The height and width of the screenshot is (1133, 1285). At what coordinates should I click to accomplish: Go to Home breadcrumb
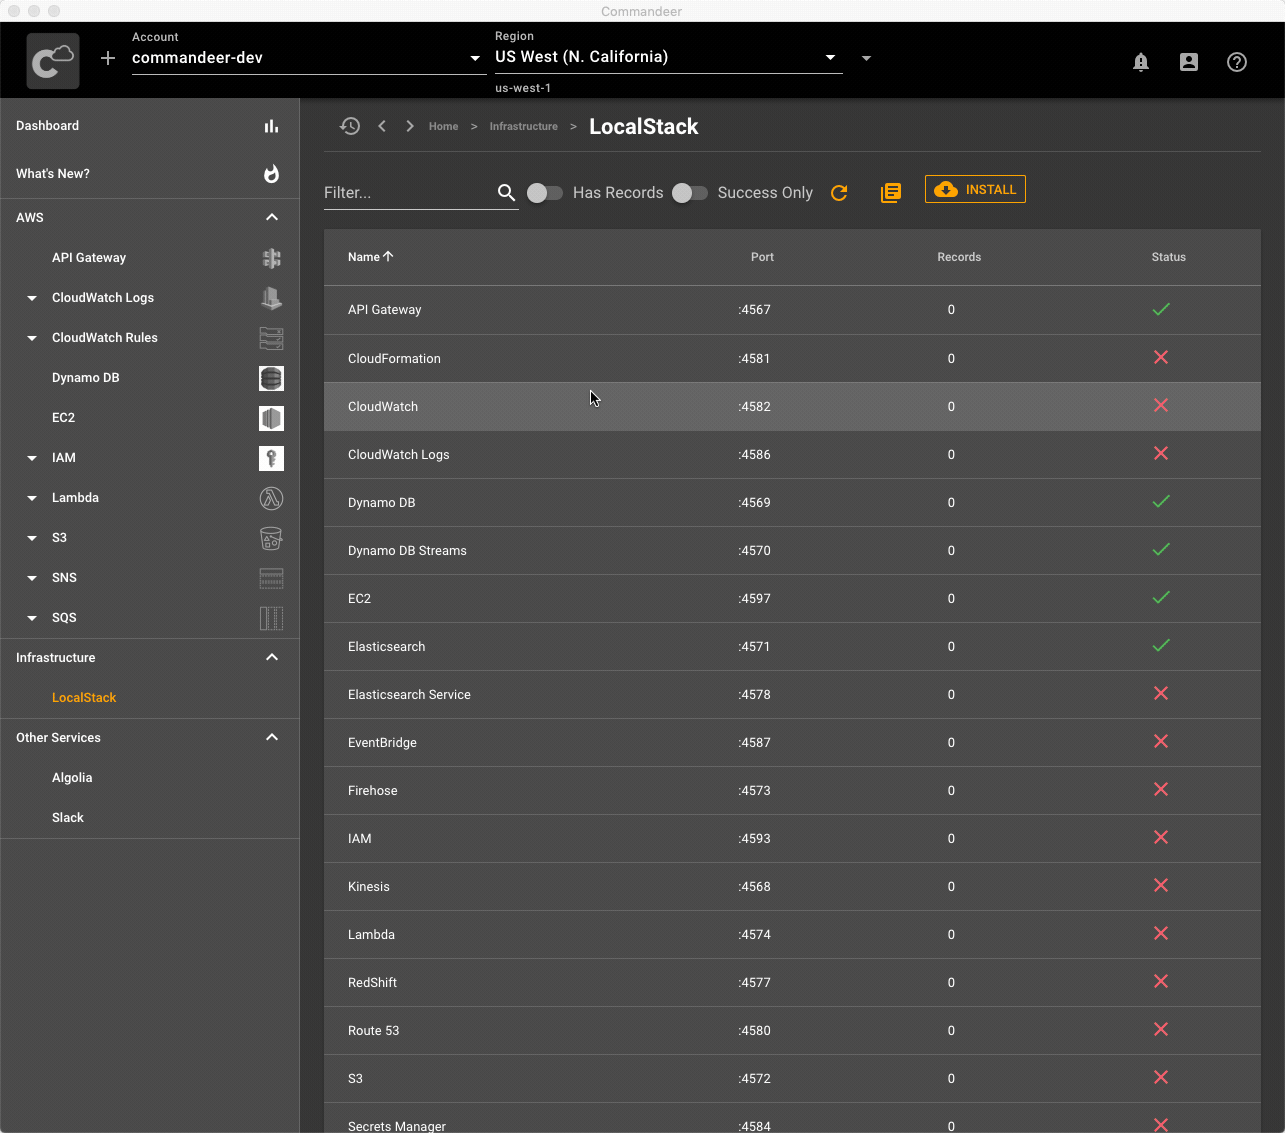[443, 127]
